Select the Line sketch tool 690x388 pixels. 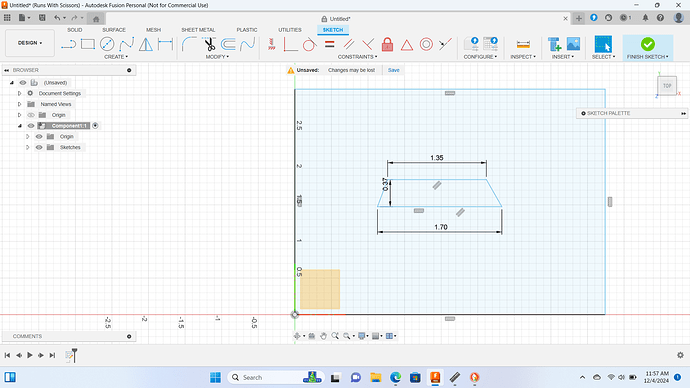click(x=68, y=44)
